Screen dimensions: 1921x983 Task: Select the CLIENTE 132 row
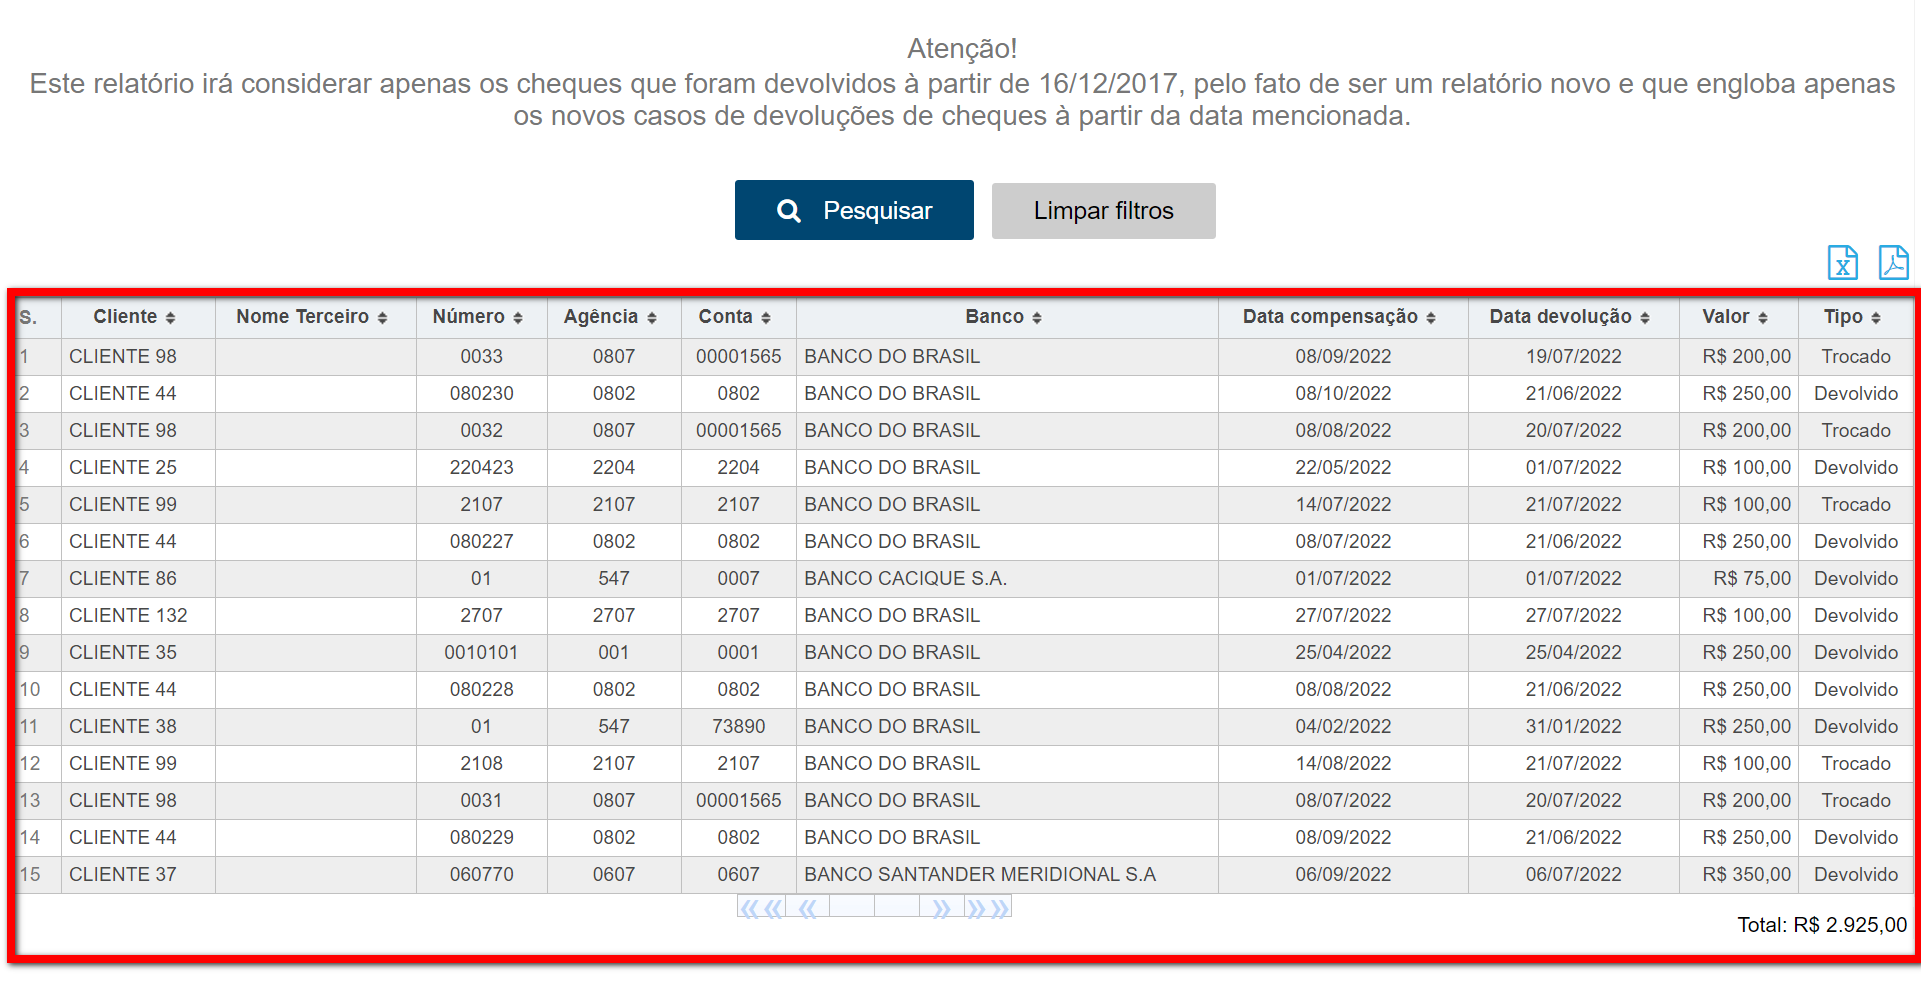pyautogui.click(x=128, y=616)
